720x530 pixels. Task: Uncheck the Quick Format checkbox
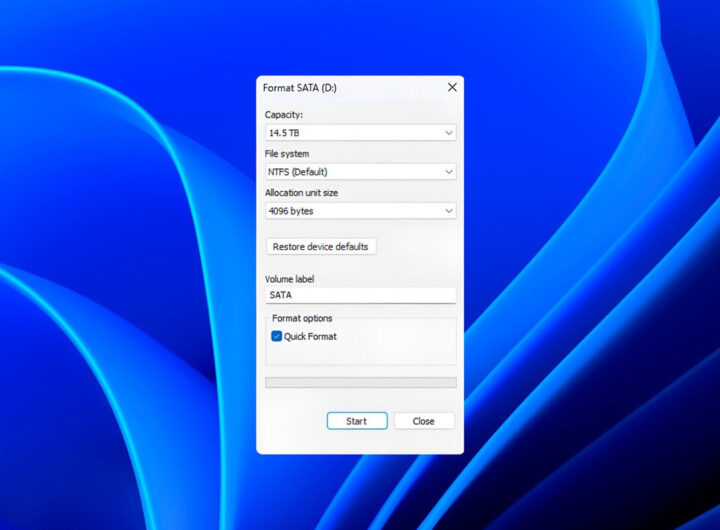[276, 337]
